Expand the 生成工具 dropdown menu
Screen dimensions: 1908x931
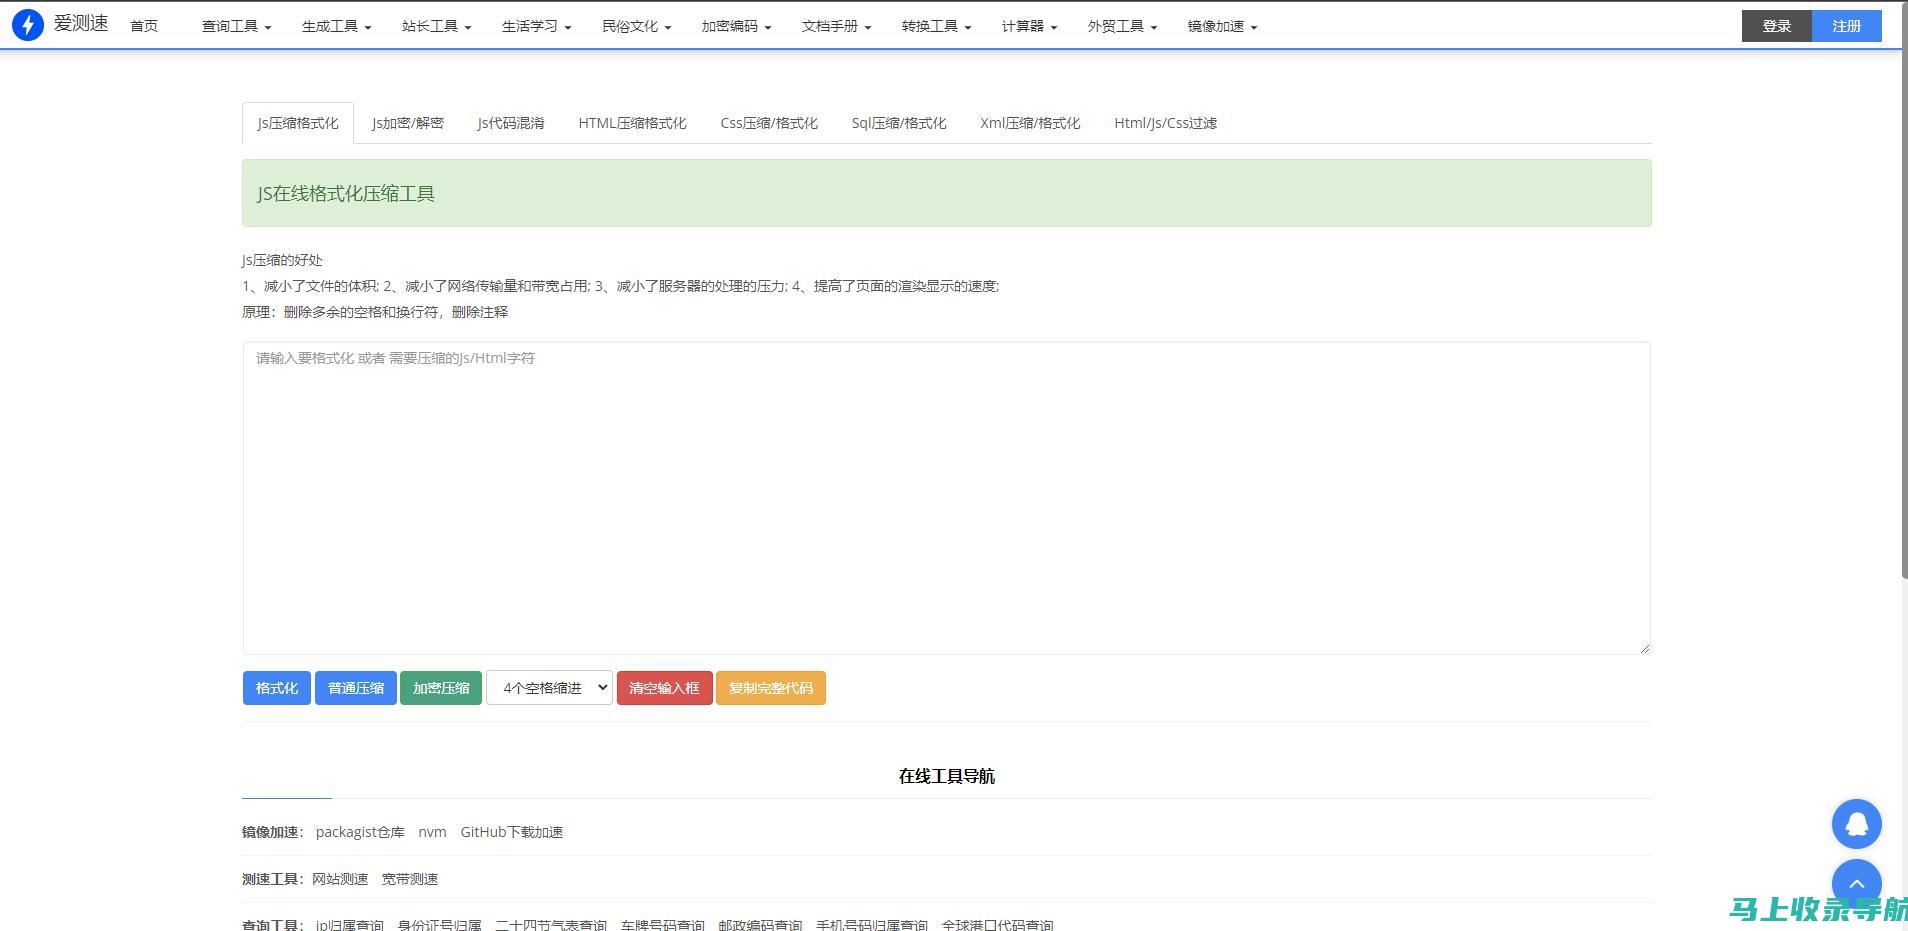336,26
